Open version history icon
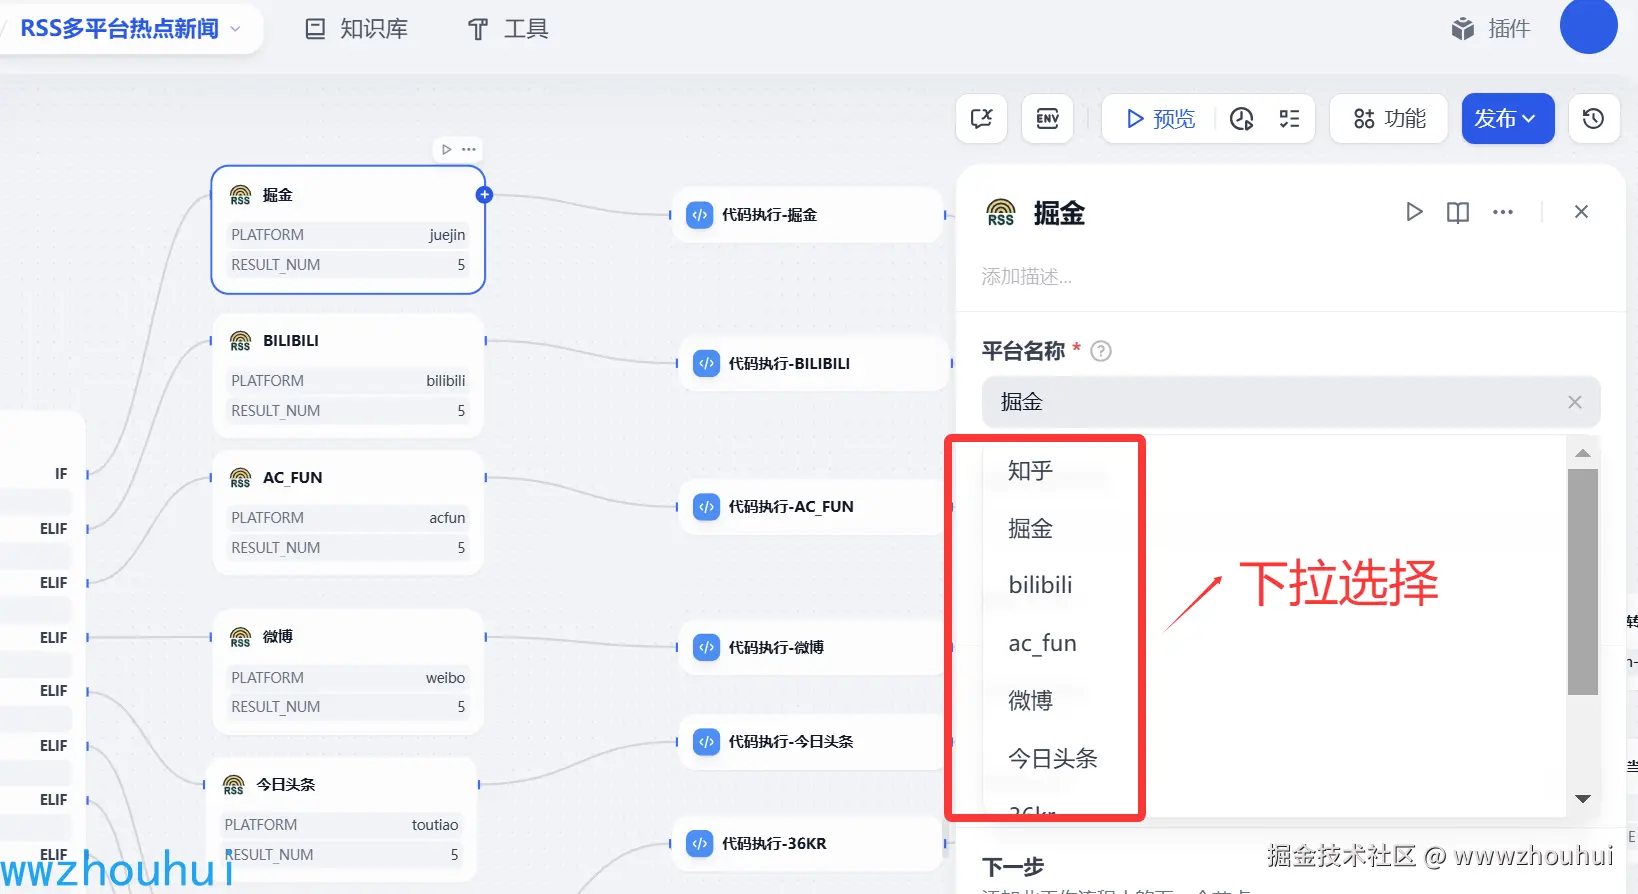The height and width of the screenshot is (894, 1638). (x=1593, y=119)
